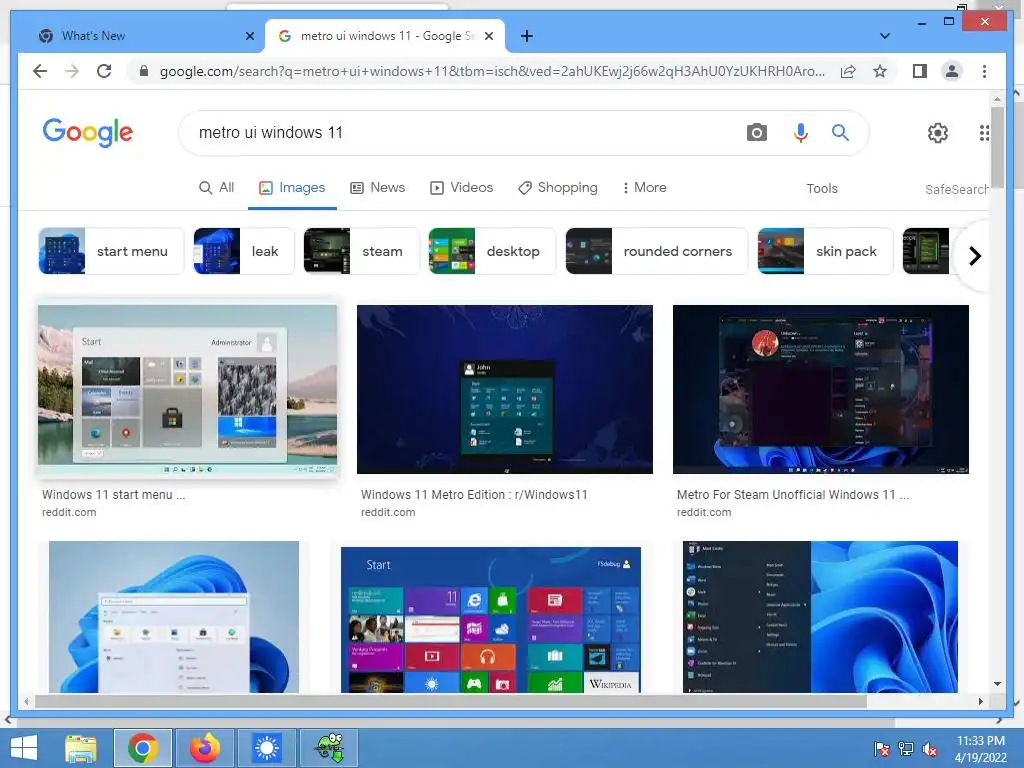The height and width of the screenshot is (768, 1024).
Task: Start voice search with the microphone
Action: (801, 133)
